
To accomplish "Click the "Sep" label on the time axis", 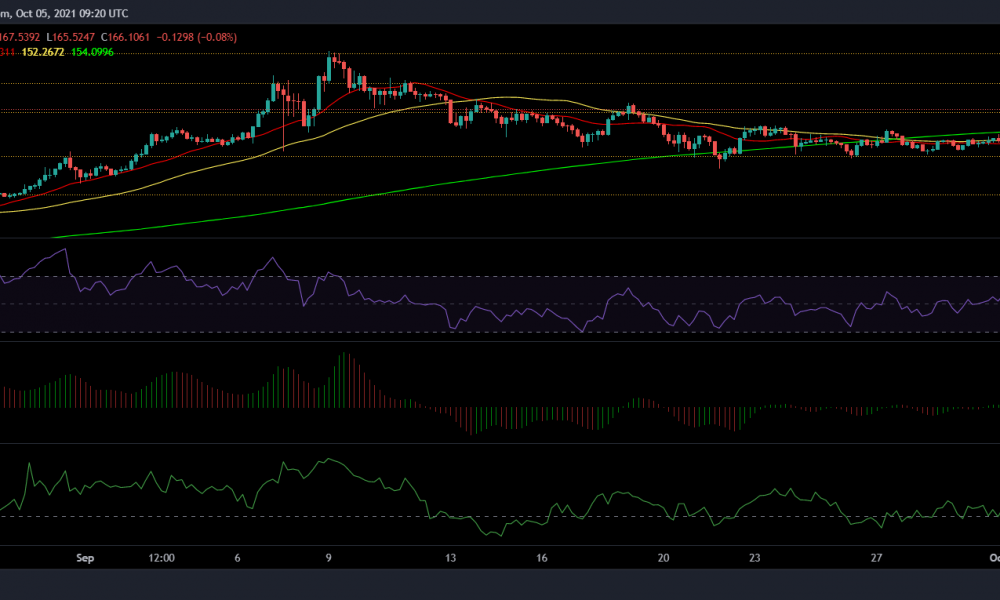I will pos(85,558).
